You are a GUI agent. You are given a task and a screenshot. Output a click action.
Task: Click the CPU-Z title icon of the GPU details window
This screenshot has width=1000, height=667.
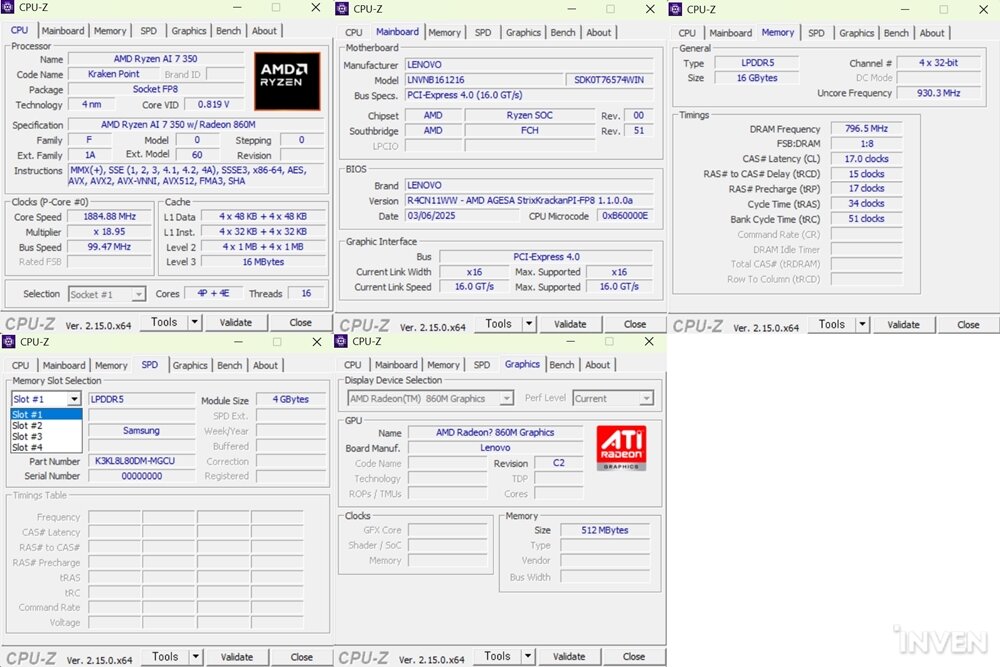[x=342, y=341]
